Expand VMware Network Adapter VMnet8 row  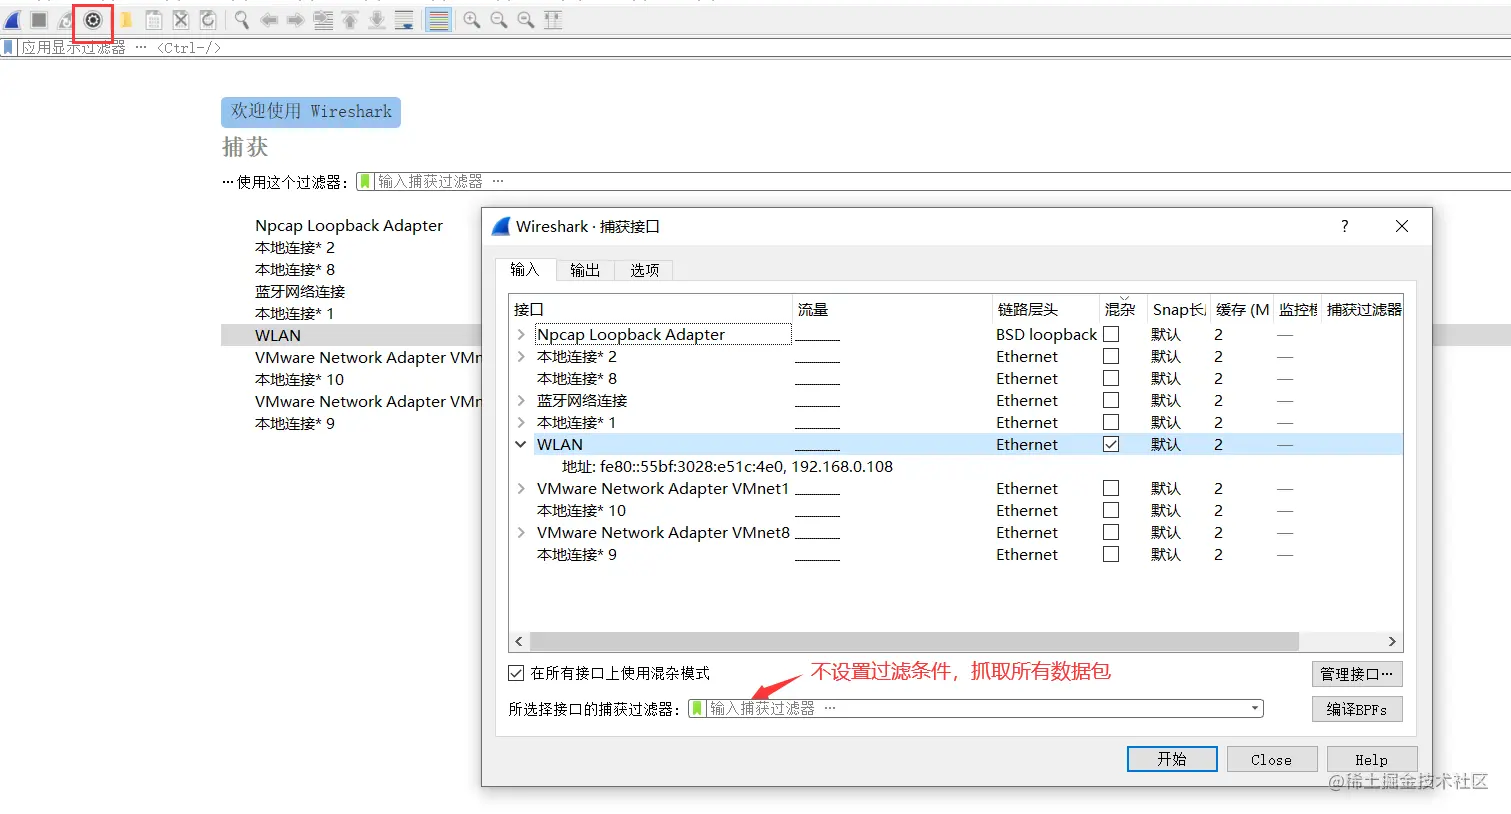coord(521,532)
